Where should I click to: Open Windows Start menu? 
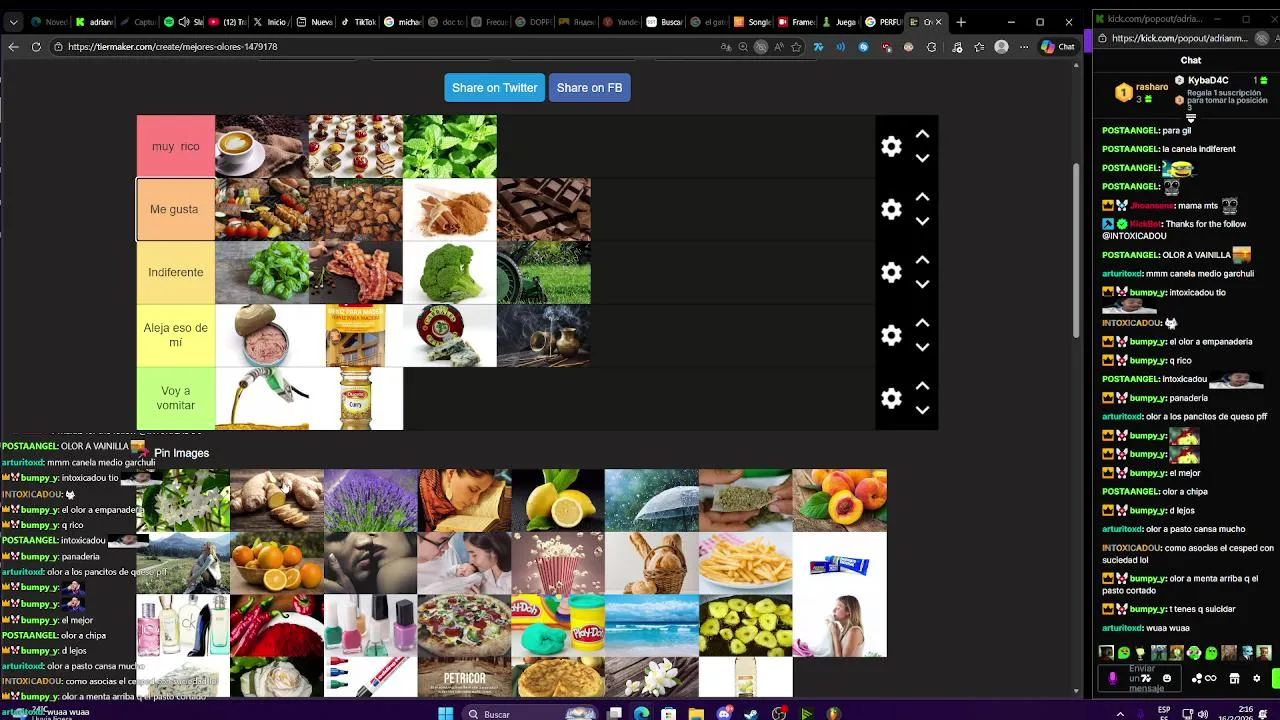[445, 714]
